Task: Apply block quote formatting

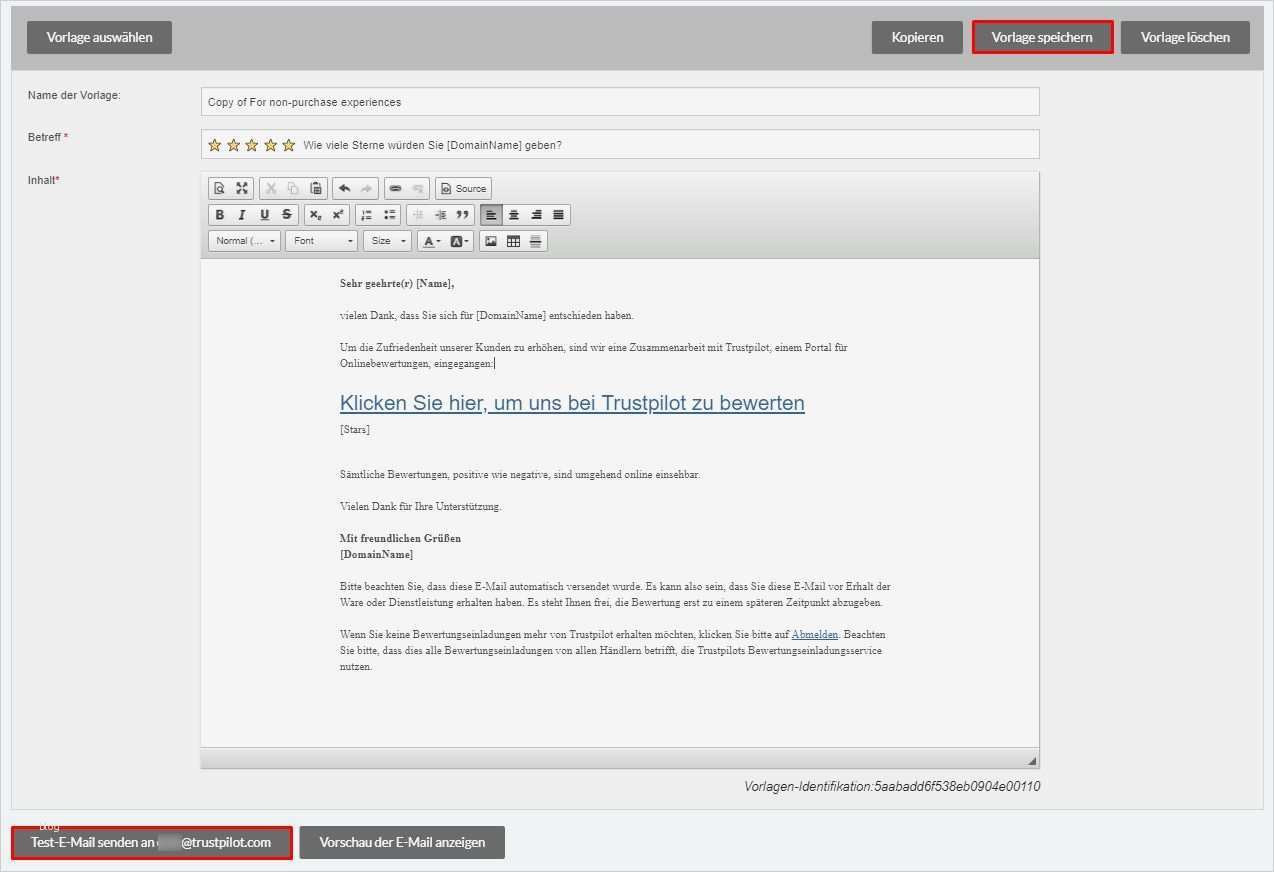Action: [462, 214]
